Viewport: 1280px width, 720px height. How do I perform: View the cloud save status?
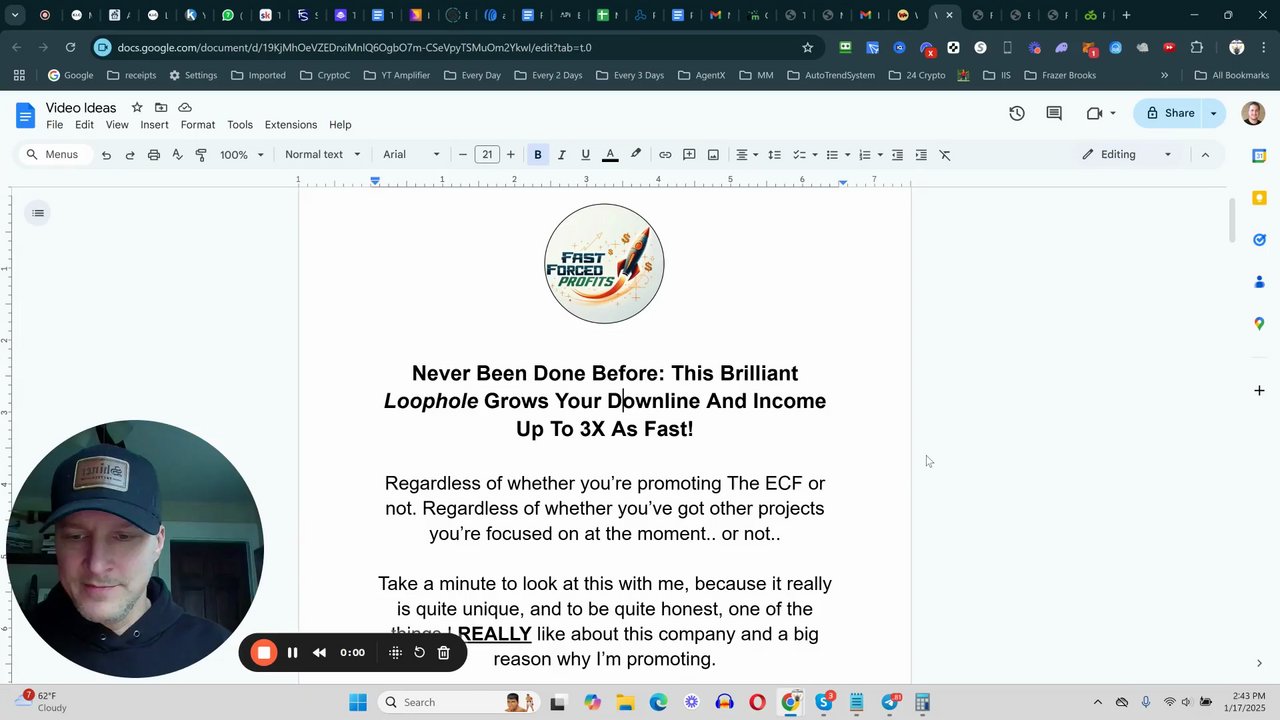185,108
